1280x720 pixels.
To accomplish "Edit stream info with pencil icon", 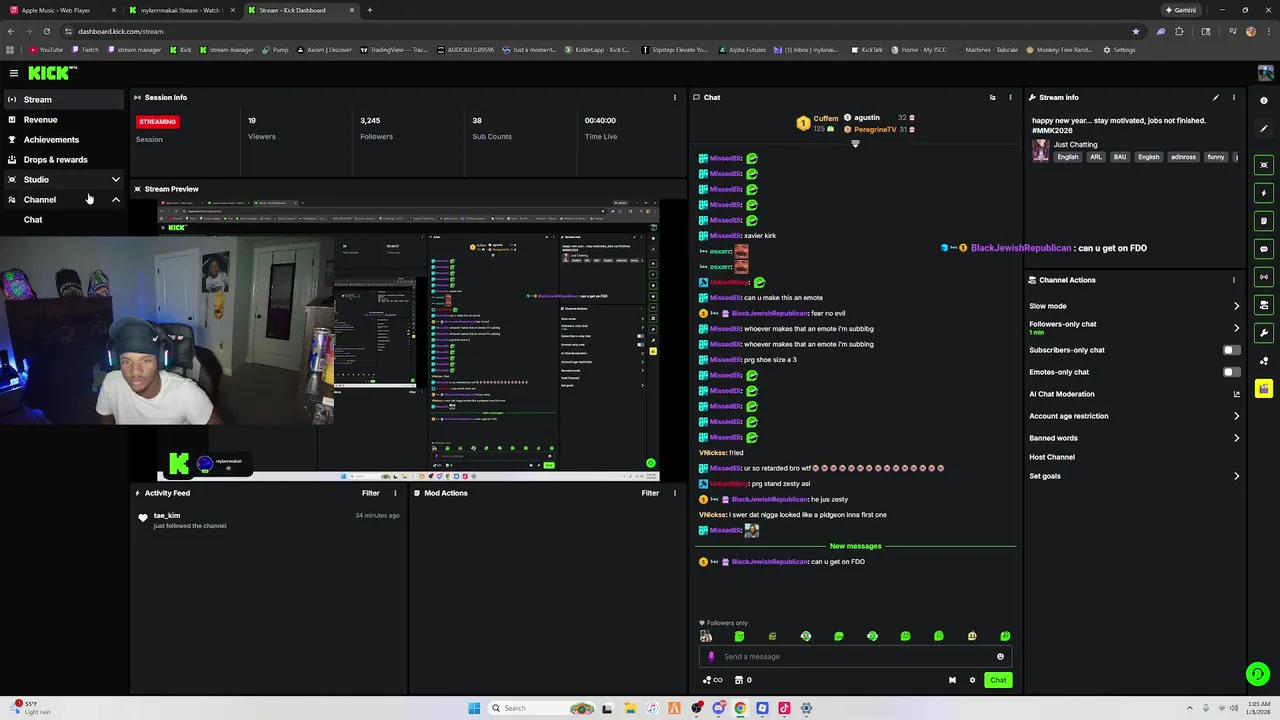I will click(1215, 97).
